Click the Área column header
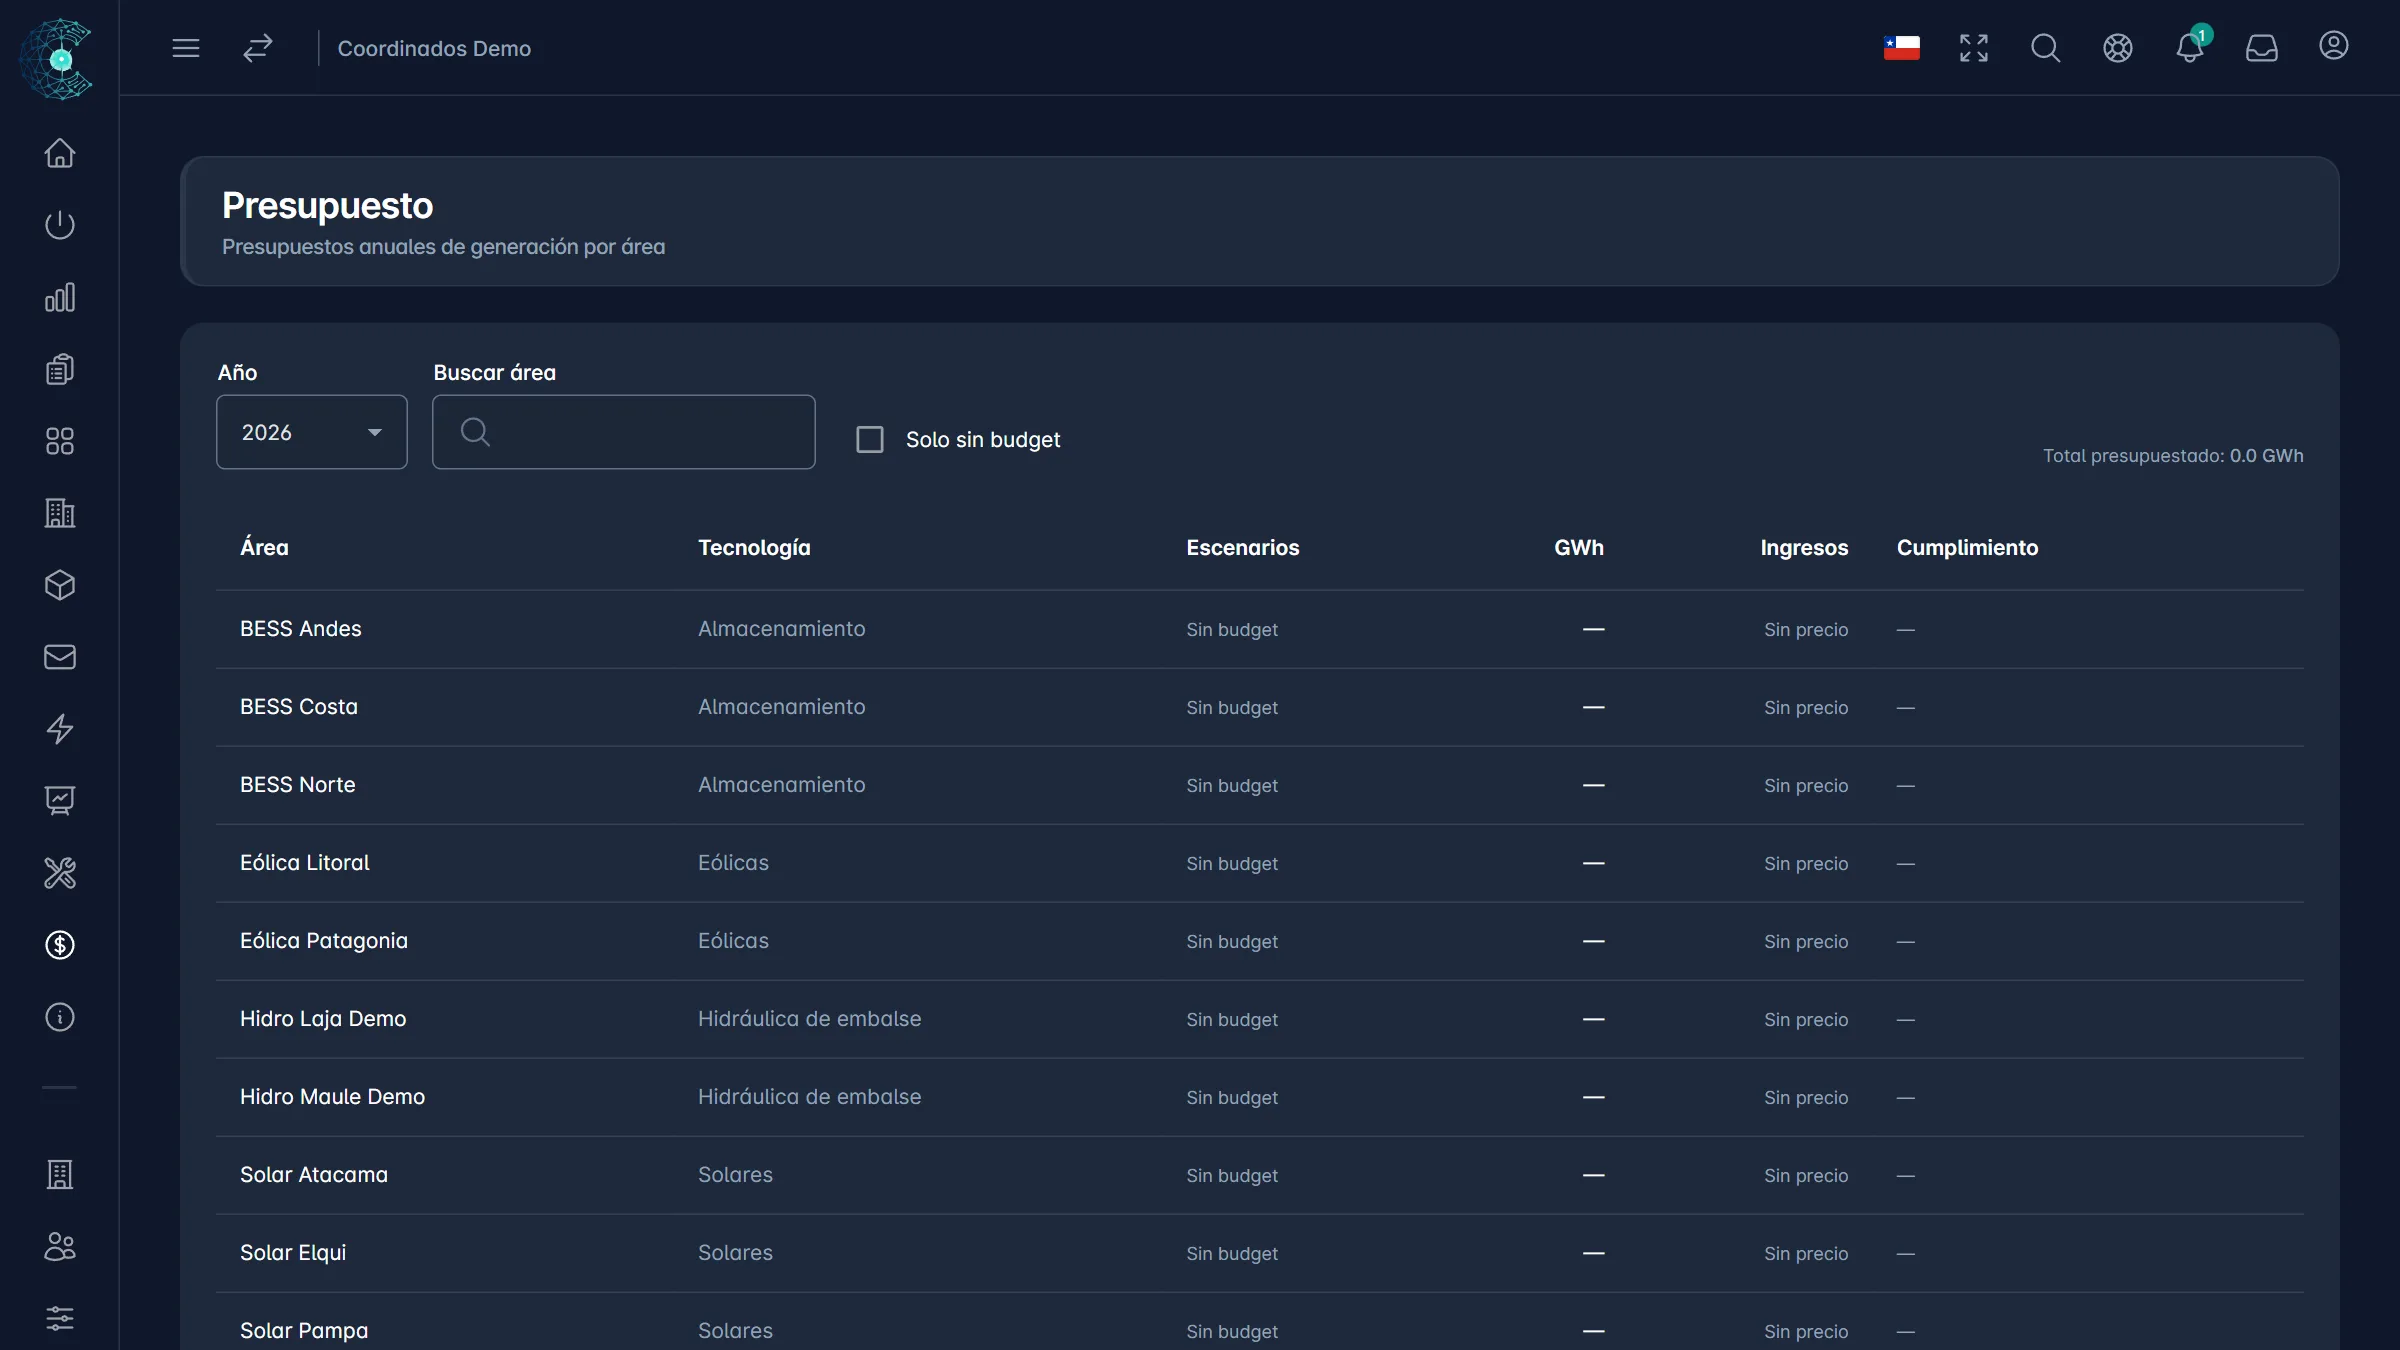This screenshot has width=2400, height=1350. (264, 548)
